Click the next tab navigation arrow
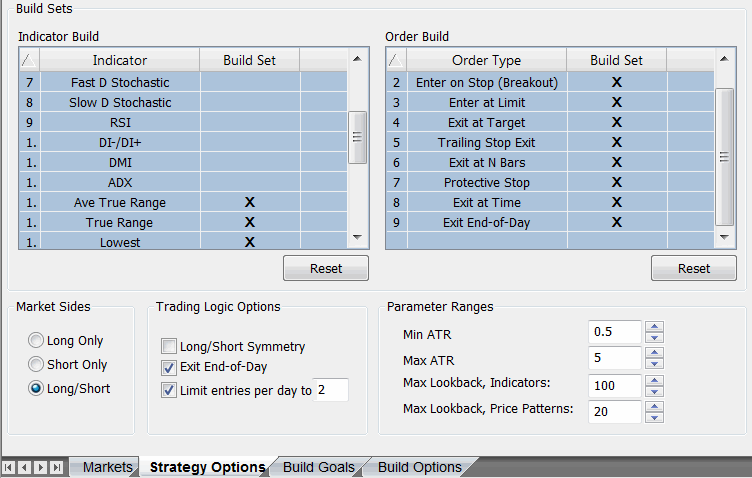This screenshot has width=752, height=478. click(40, 467)
